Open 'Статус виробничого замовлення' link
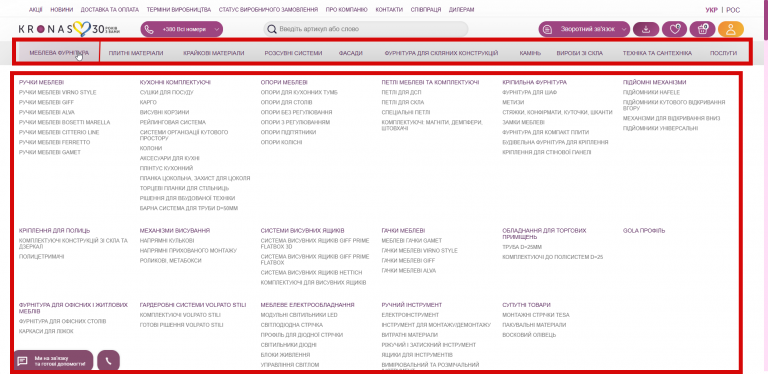The height and width of the screenshot is (374, 768). [268, 10]
